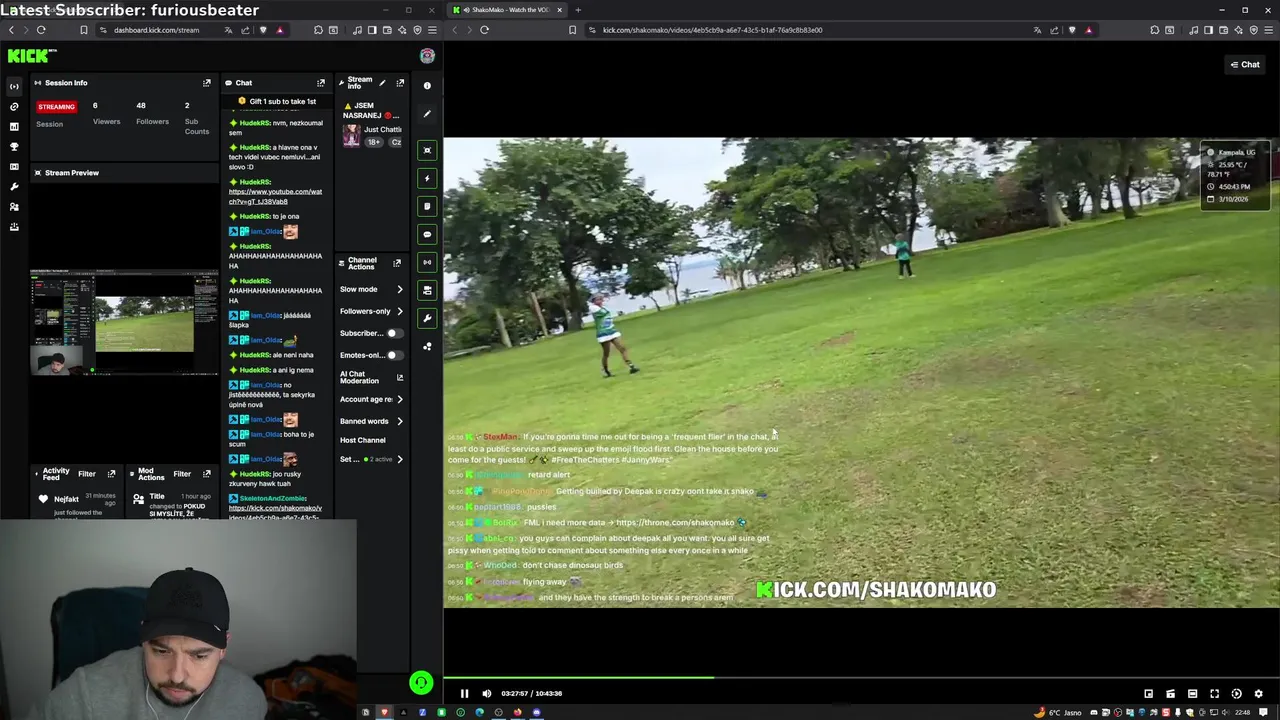This screenshot has width=1280, height=720.
Task: Open dashboard.kick.com/stream address bar
Action: pos(156,30)
